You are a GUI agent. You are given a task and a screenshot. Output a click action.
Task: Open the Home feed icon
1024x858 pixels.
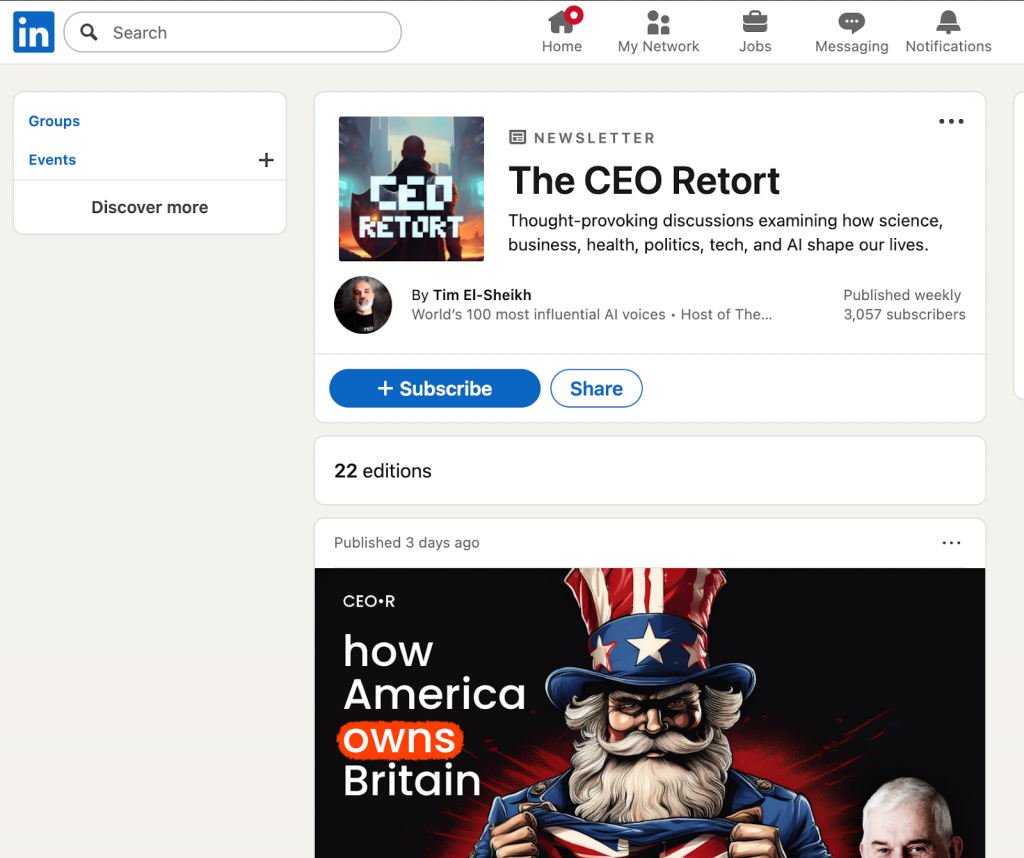pos(562,22)
